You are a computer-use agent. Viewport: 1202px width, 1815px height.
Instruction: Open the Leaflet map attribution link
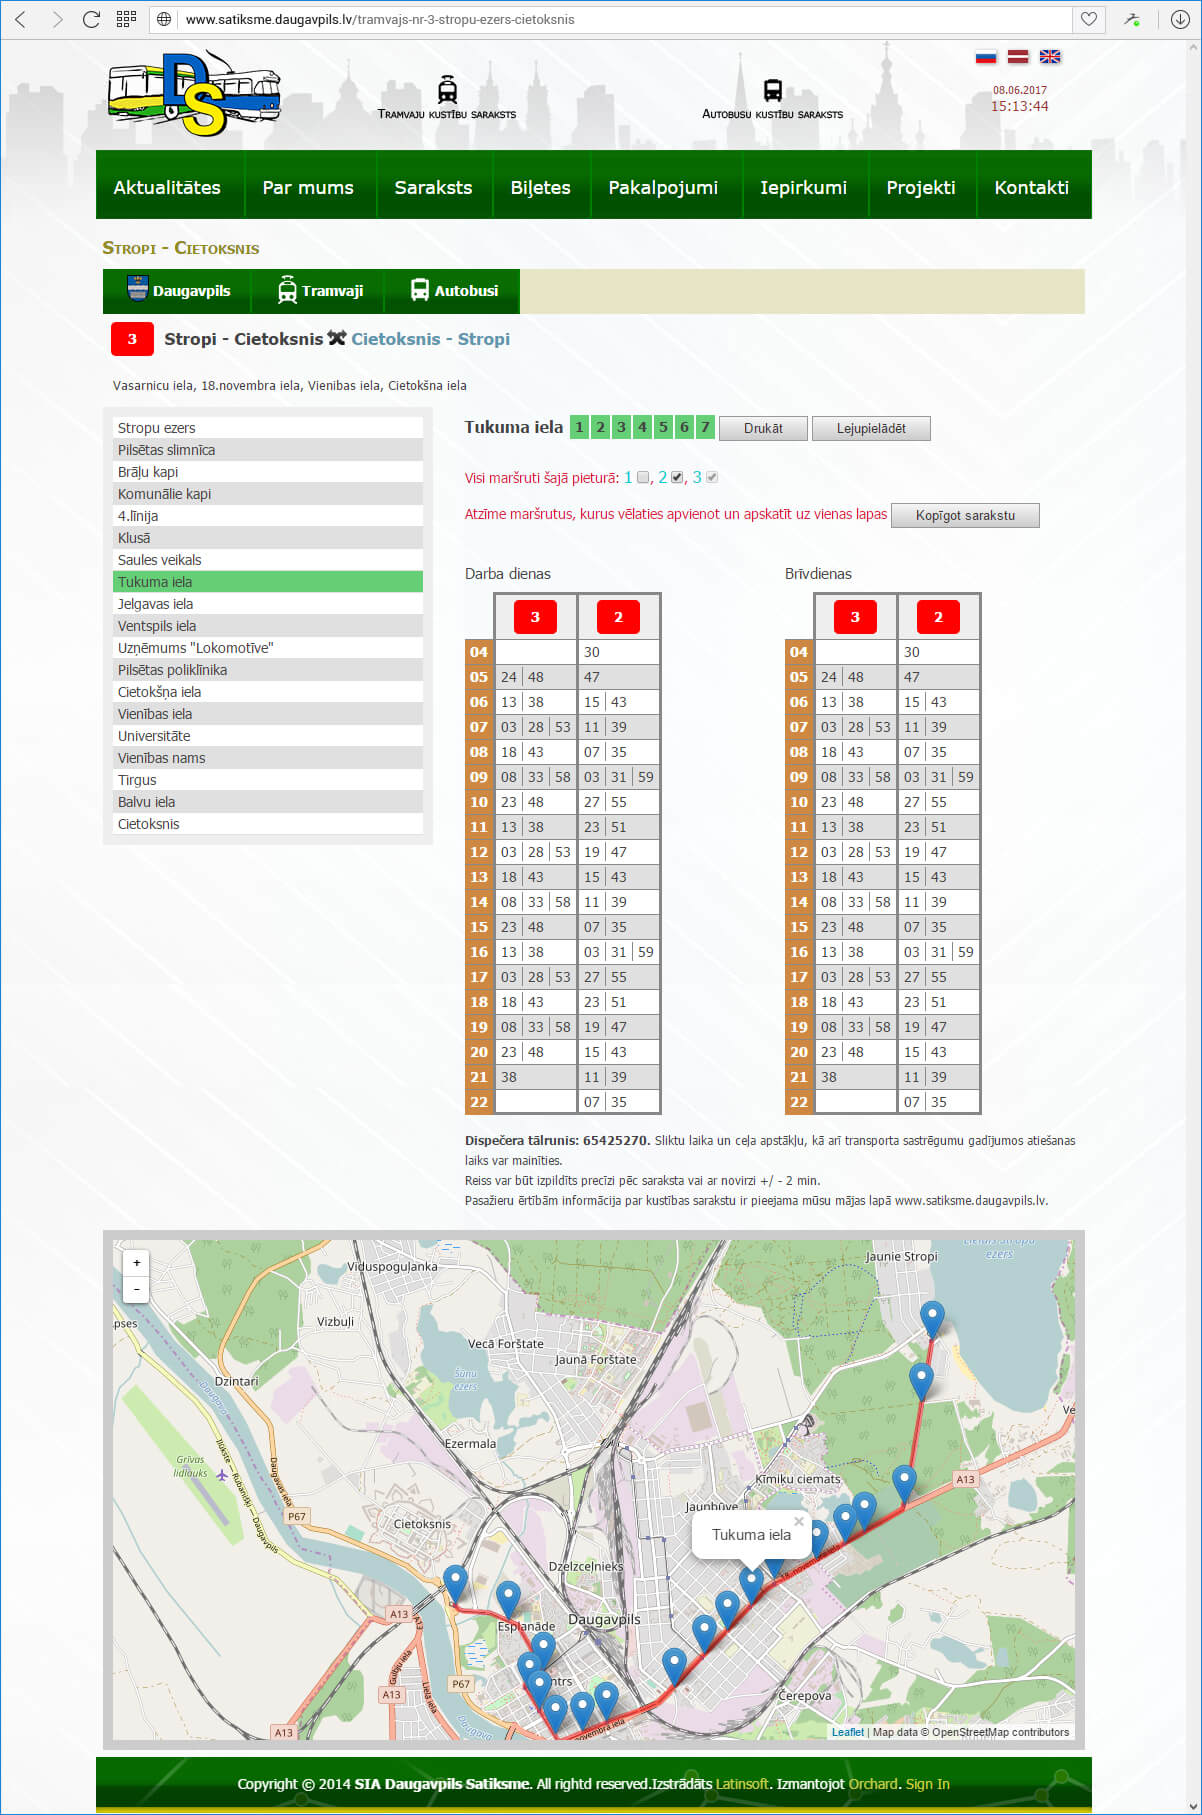[848, 1732]
